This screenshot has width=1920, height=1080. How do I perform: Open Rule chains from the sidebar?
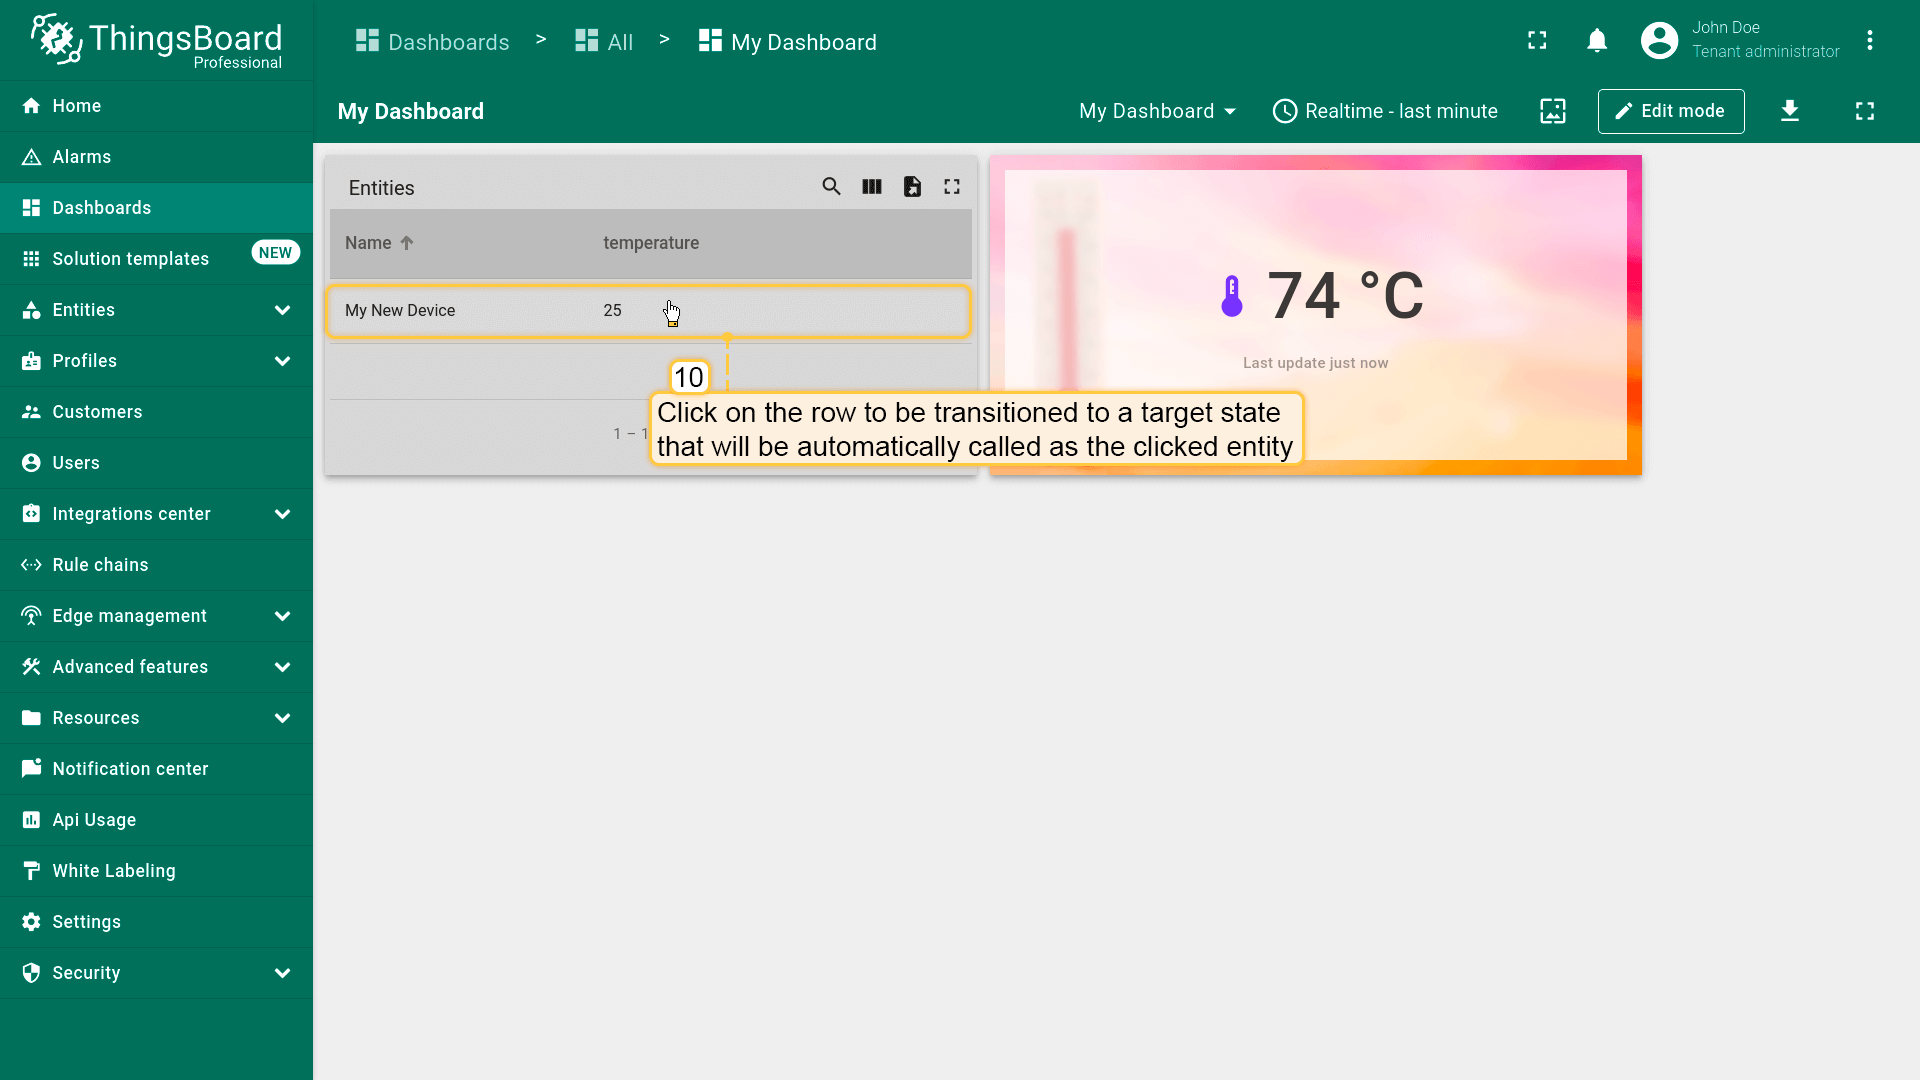pyautogui.click(x=100, y=565)
